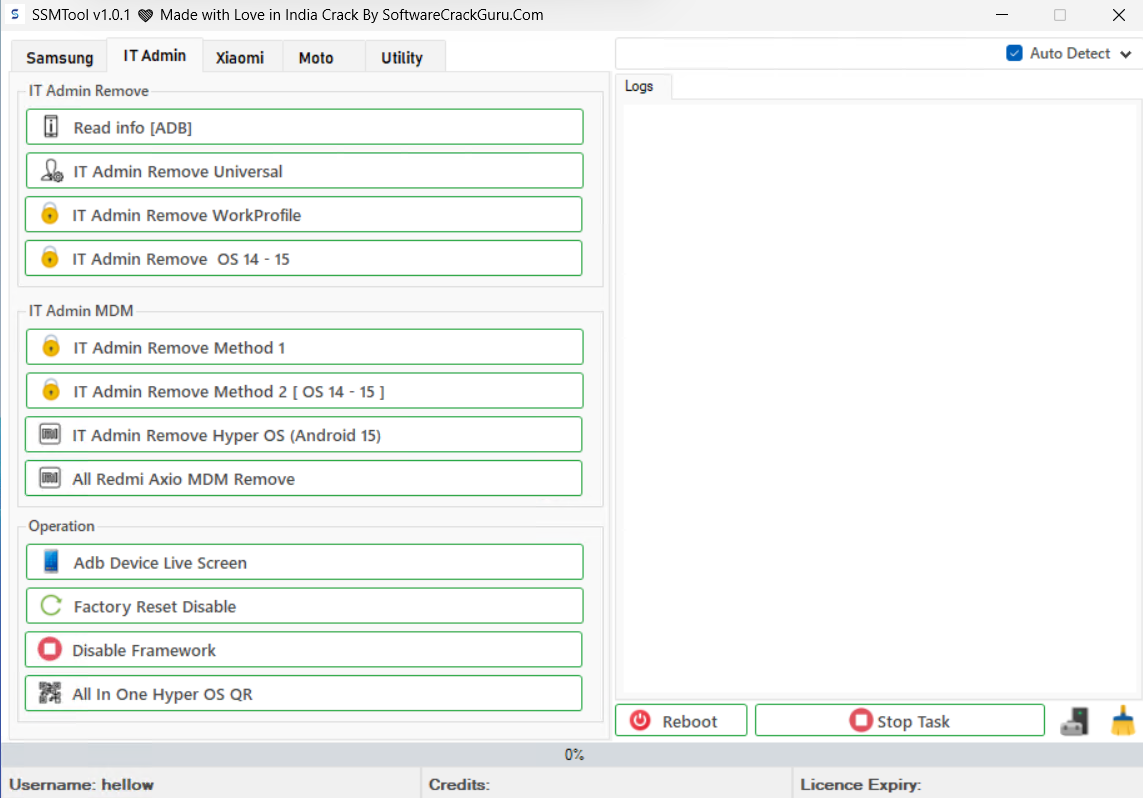This screenshot has width=1143, height=798.
Task: Click the QR code icon for Hyper OS QR
Action: pyautogui.click(x=50, y=693)
